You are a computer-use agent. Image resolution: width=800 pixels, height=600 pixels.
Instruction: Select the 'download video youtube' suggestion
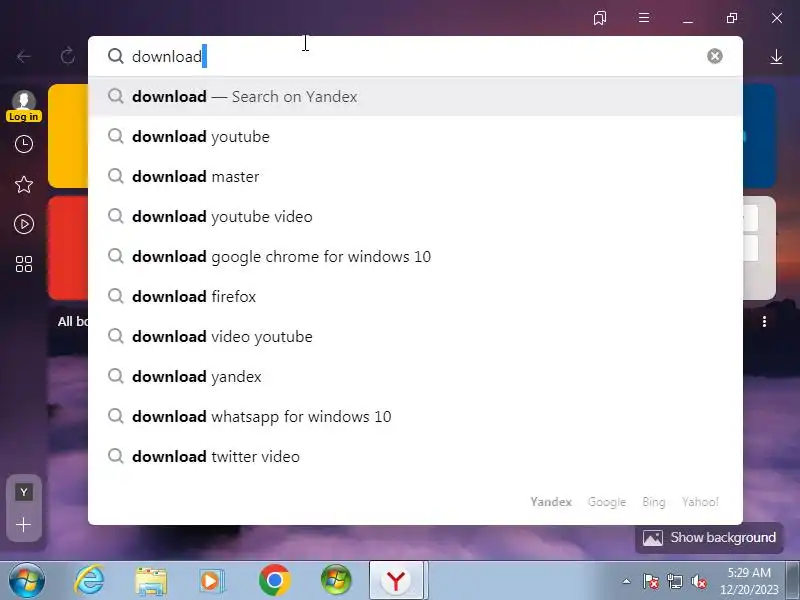point(415,336)
